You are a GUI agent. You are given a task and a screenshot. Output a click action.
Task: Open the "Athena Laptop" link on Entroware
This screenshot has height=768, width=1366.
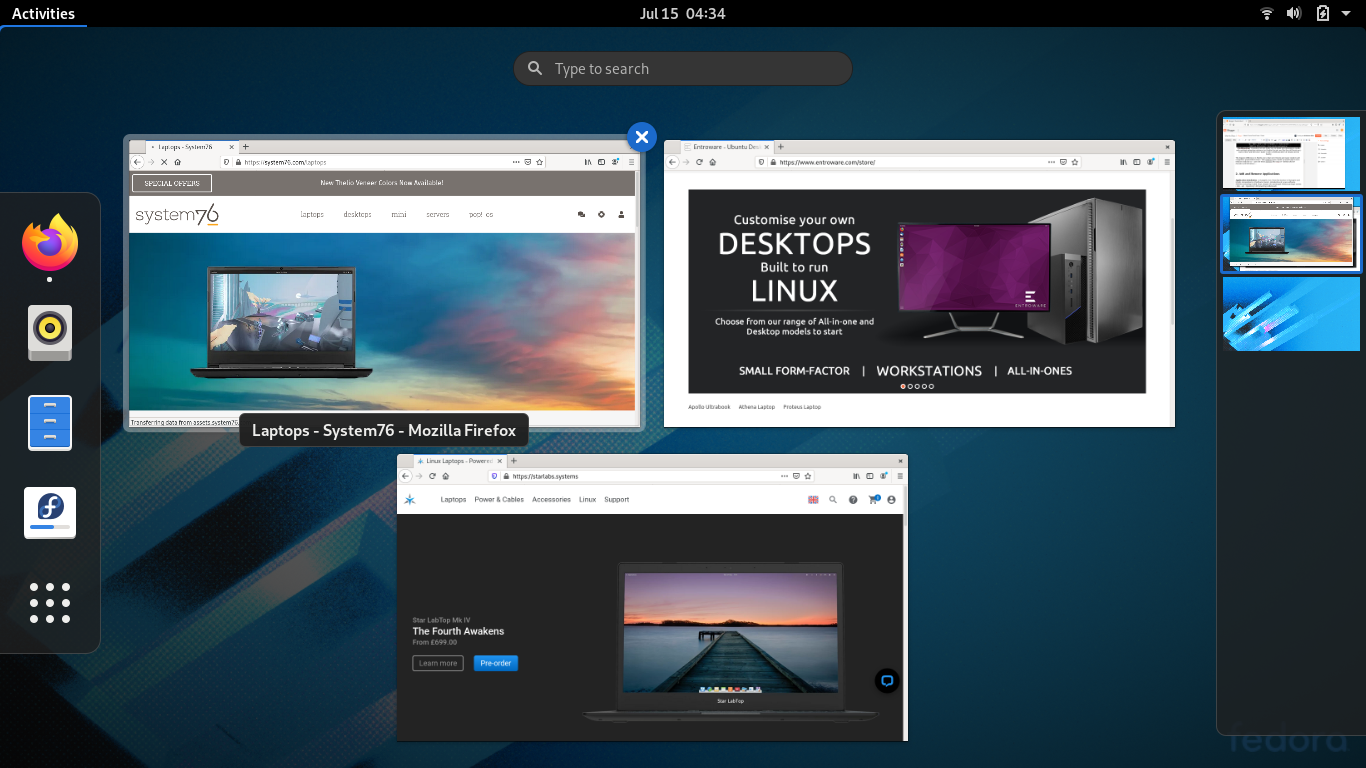tap(757, 407)
